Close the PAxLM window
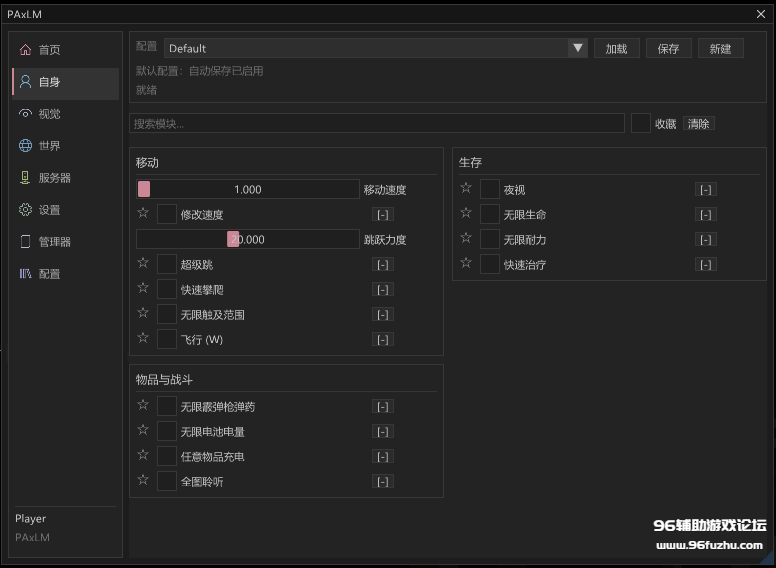The image size is (776, 568). [761, 14]
